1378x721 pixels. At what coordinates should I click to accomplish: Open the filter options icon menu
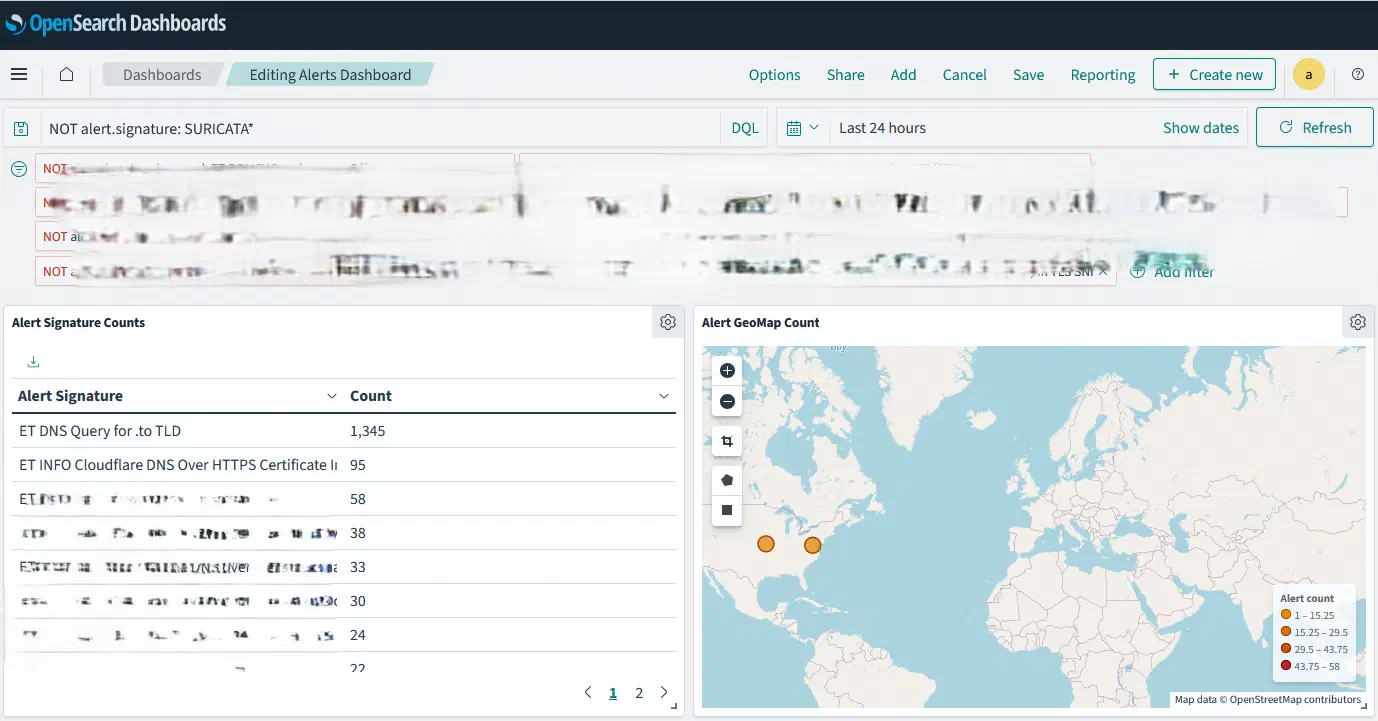(x=19, y=169)
